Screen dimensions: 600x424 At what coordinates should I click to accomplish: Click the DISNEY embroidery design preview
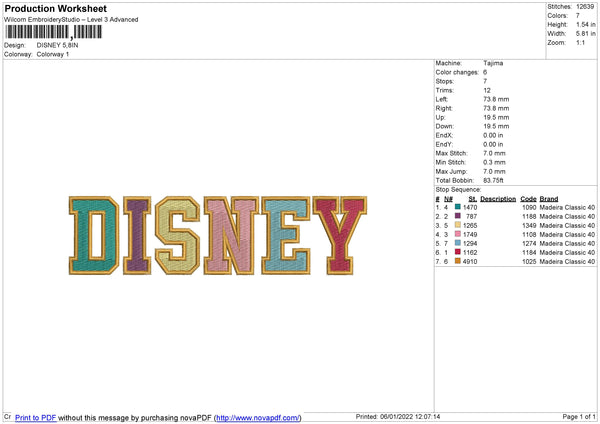[x=218, y=235]
